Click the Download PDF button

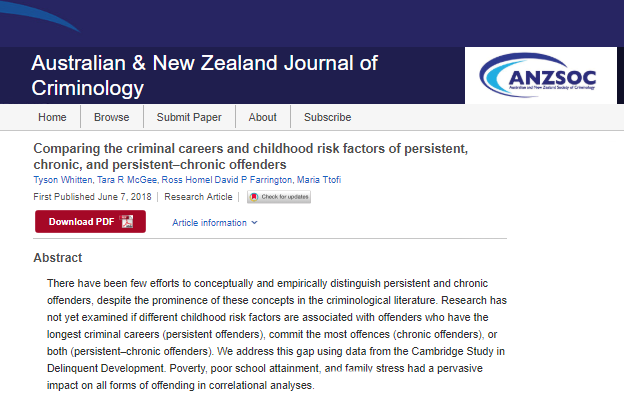pos(90,221)
